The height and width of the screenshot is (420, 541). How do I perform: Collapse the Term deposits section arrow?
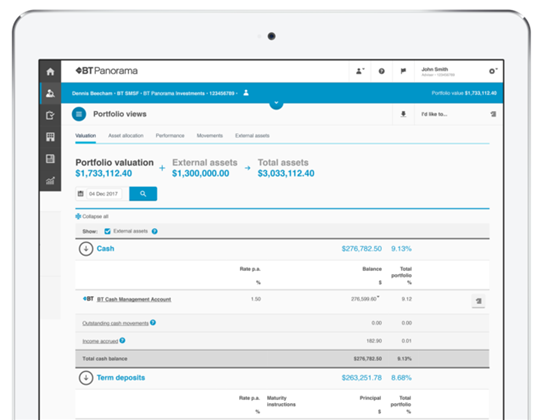pos(86,378)
